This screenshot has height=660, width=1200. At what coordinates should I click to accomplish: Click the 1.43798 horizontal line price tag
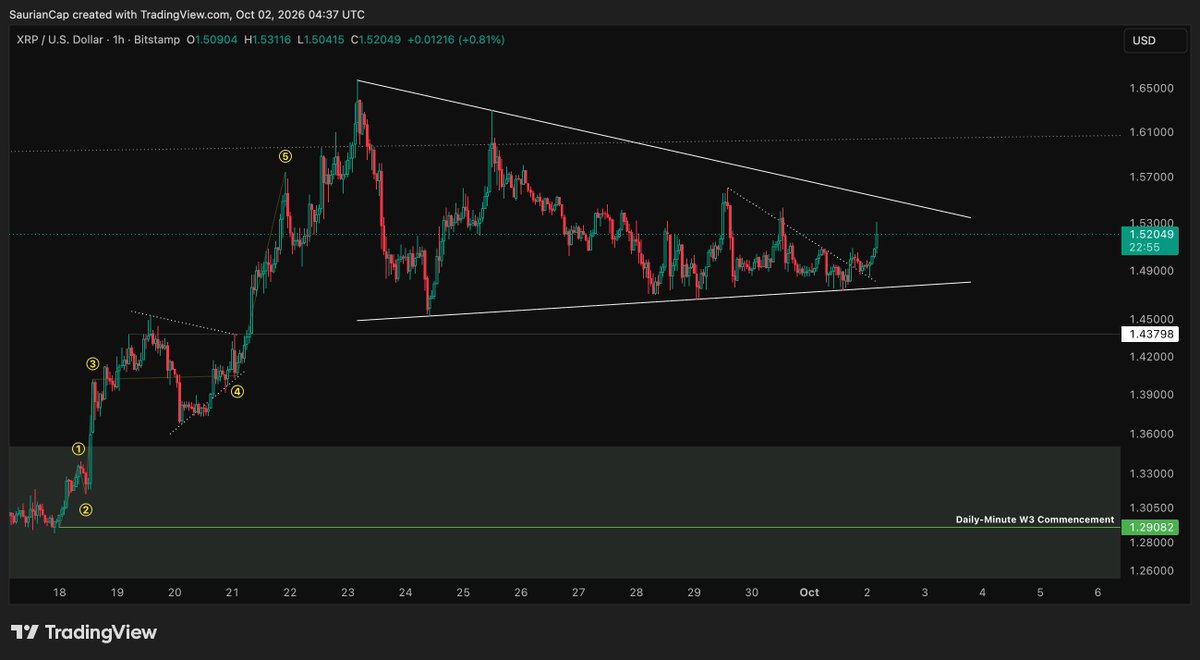(x=1149, y=335)
